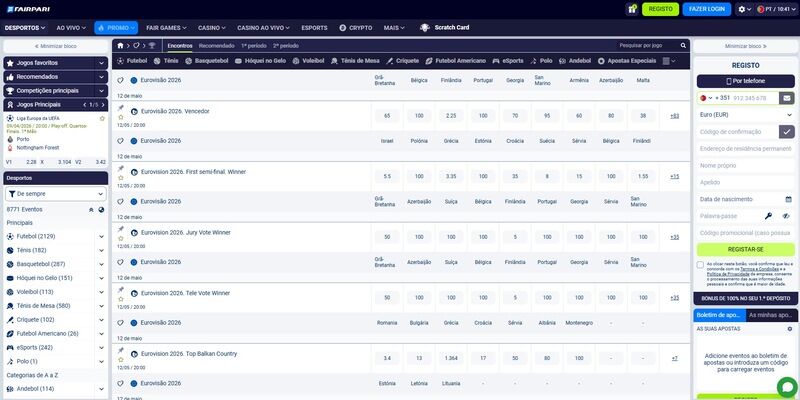Viewport: 800px width, 400px height.
Task: Open the DESPORTOS menu
Action: (x=24, y=28)
